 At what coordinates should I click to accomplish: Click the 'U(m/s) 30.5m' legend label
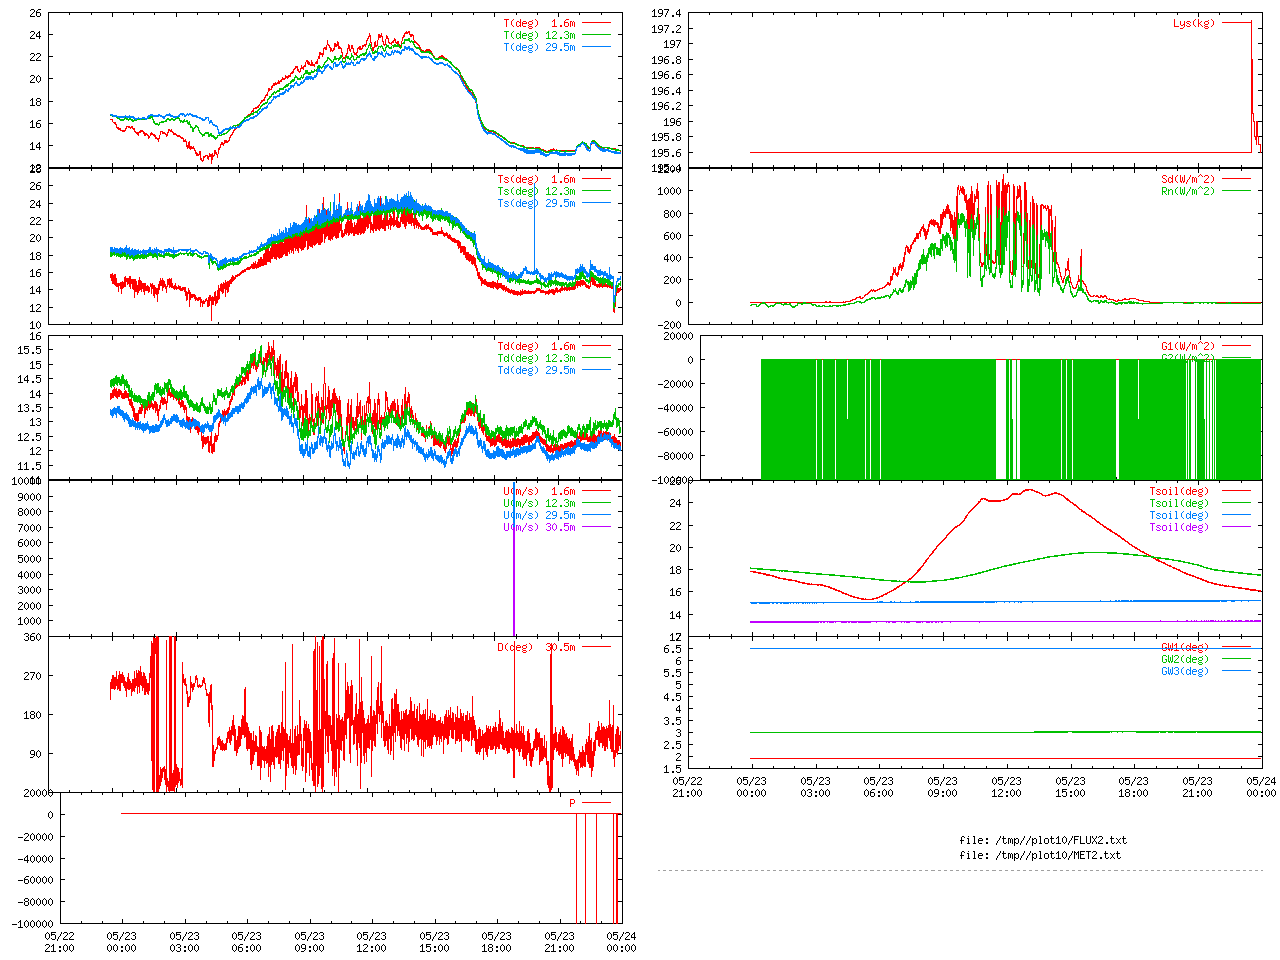pyautogui.click(x=540, y=528)
